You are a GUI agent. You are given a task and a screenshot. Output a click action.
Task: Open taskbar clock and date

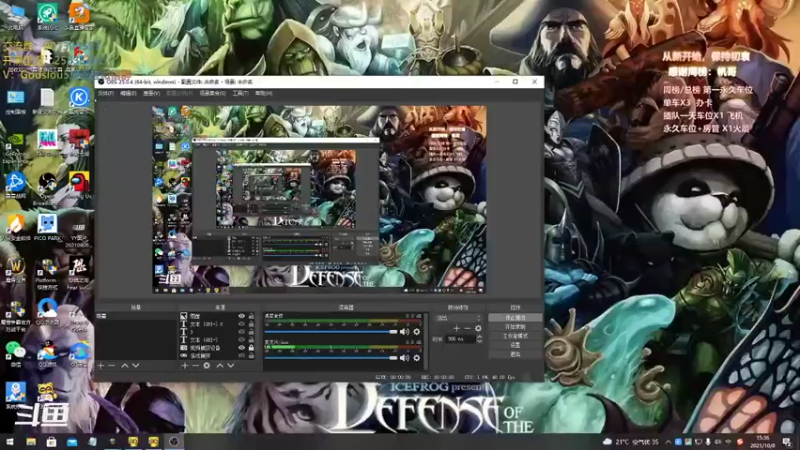coord(762,442)
